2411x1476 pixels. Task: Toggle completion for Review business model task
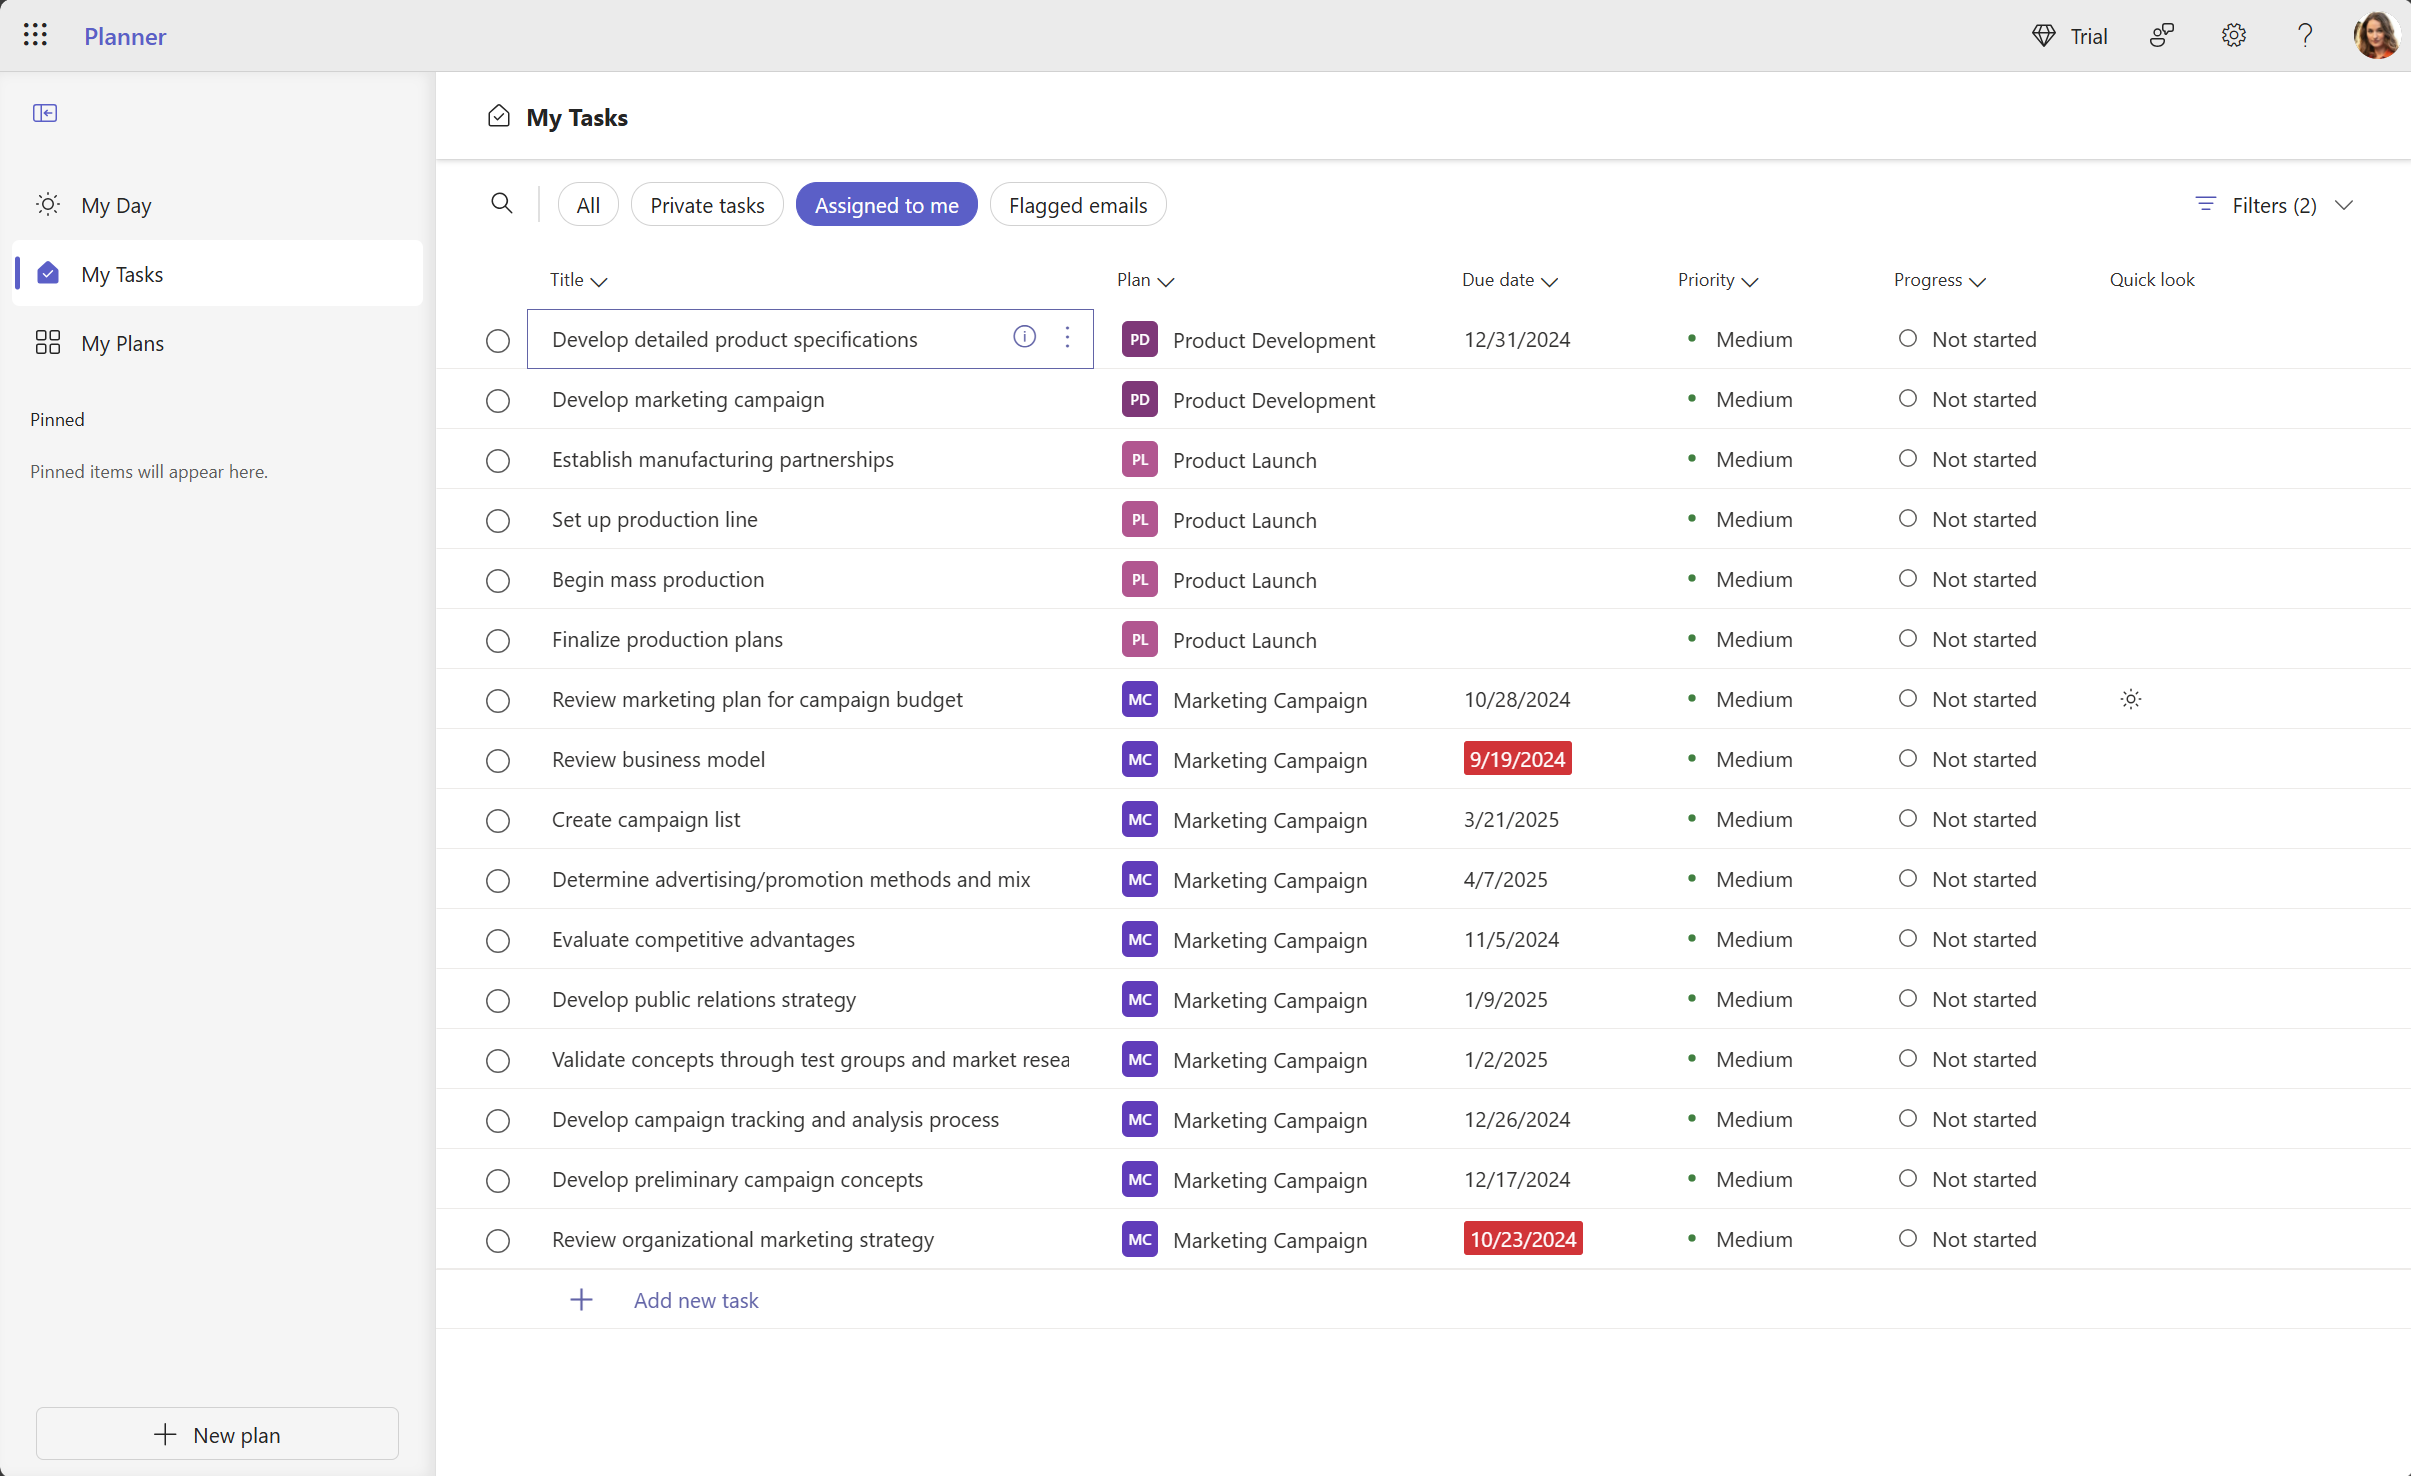(x=496, y=760)
